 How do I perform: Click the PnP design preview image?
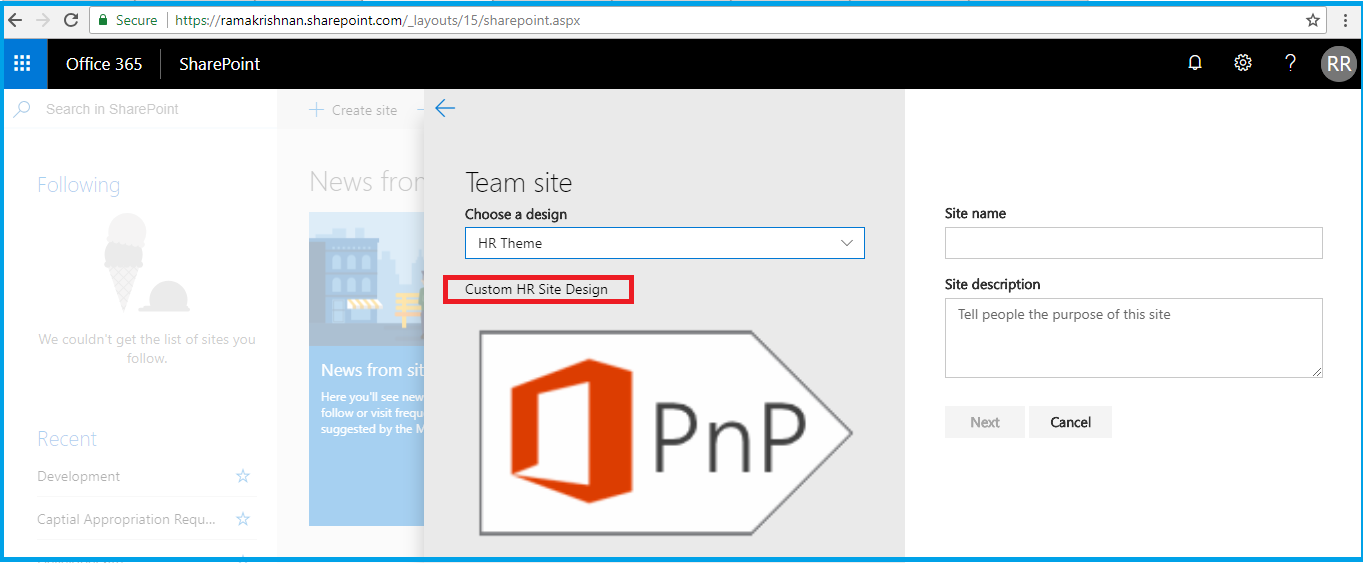coord(665,434)
